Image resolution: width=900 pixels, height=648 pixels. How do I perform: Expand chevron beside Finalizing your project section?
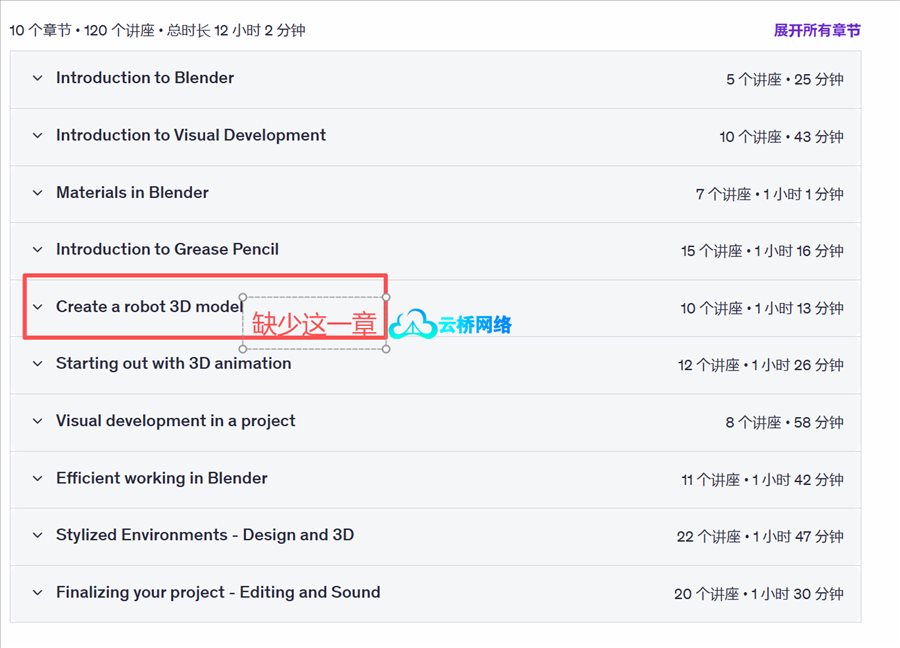(38, 593)
